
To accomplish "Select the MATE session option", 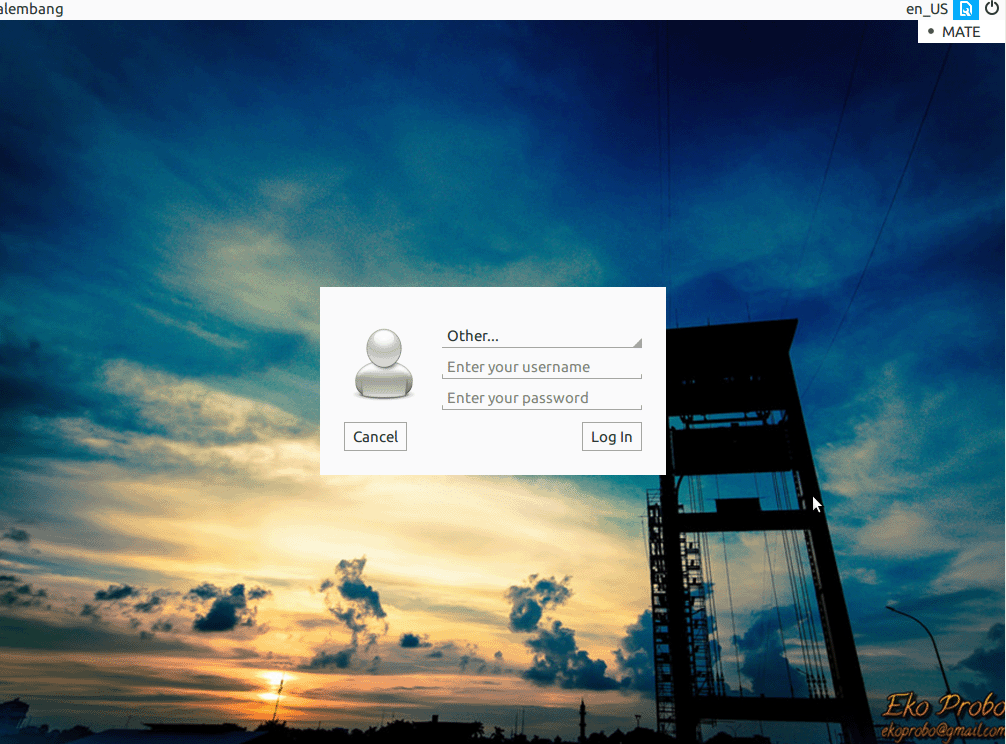I will pyautogui.click(x=960, y=32).
